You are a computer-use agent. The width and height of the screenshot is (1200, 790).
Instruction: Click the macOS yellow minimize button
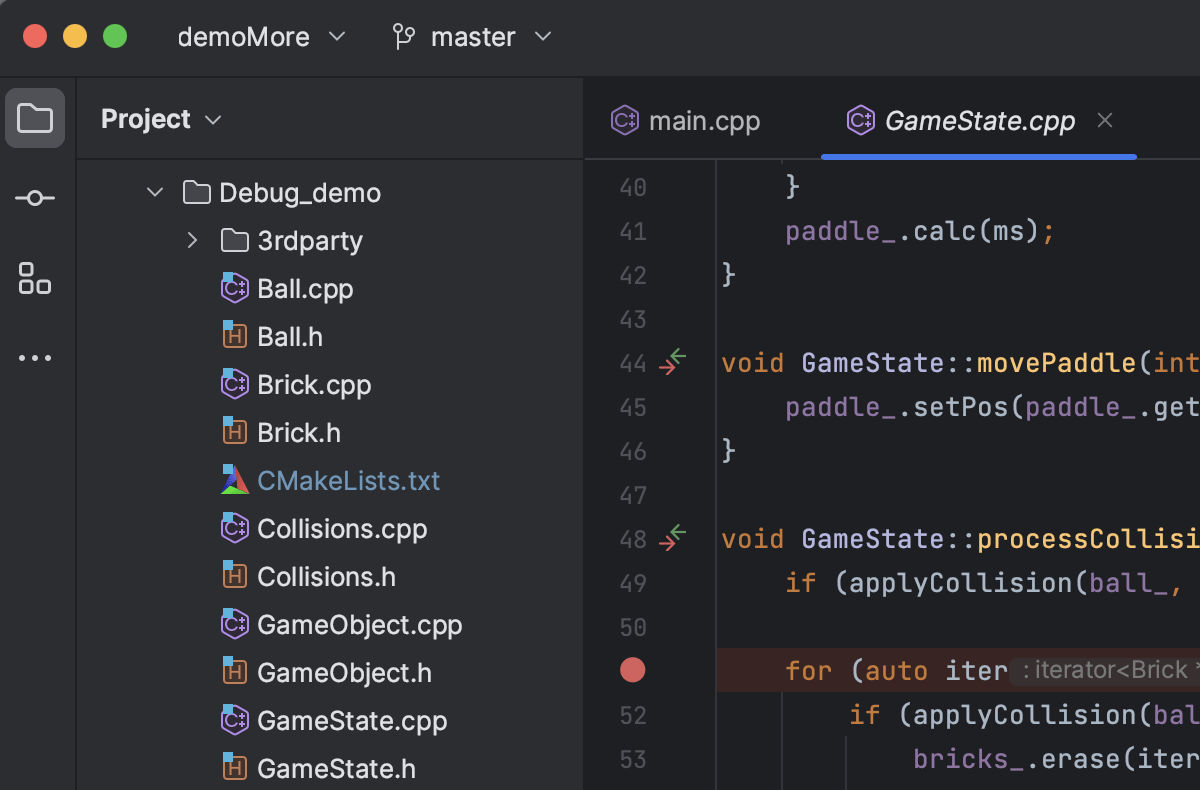(75, 37)
